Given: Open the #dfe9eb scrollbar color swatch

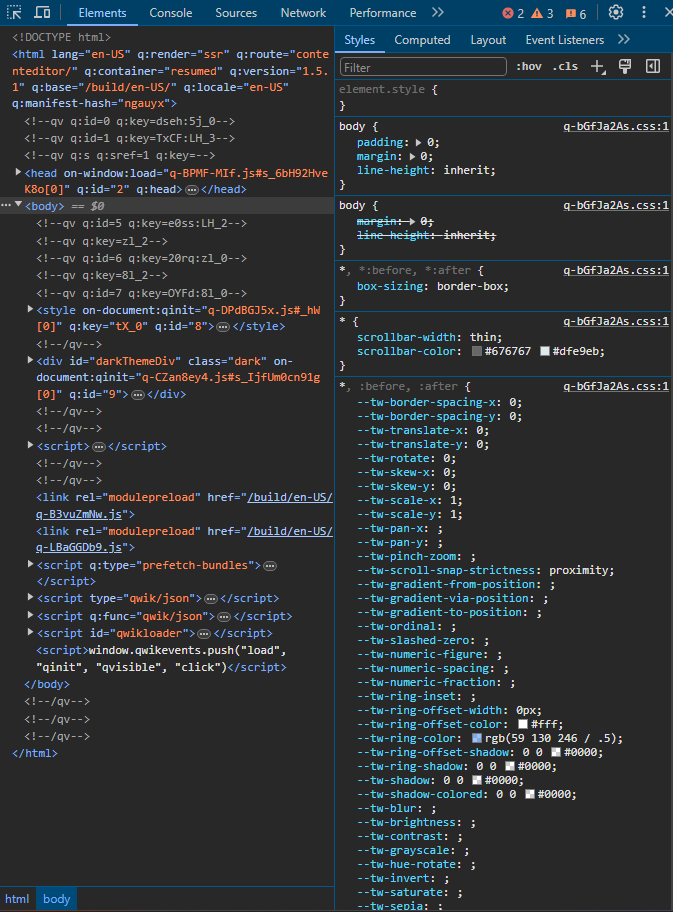Looking at the screenshot, I should 545,351.
